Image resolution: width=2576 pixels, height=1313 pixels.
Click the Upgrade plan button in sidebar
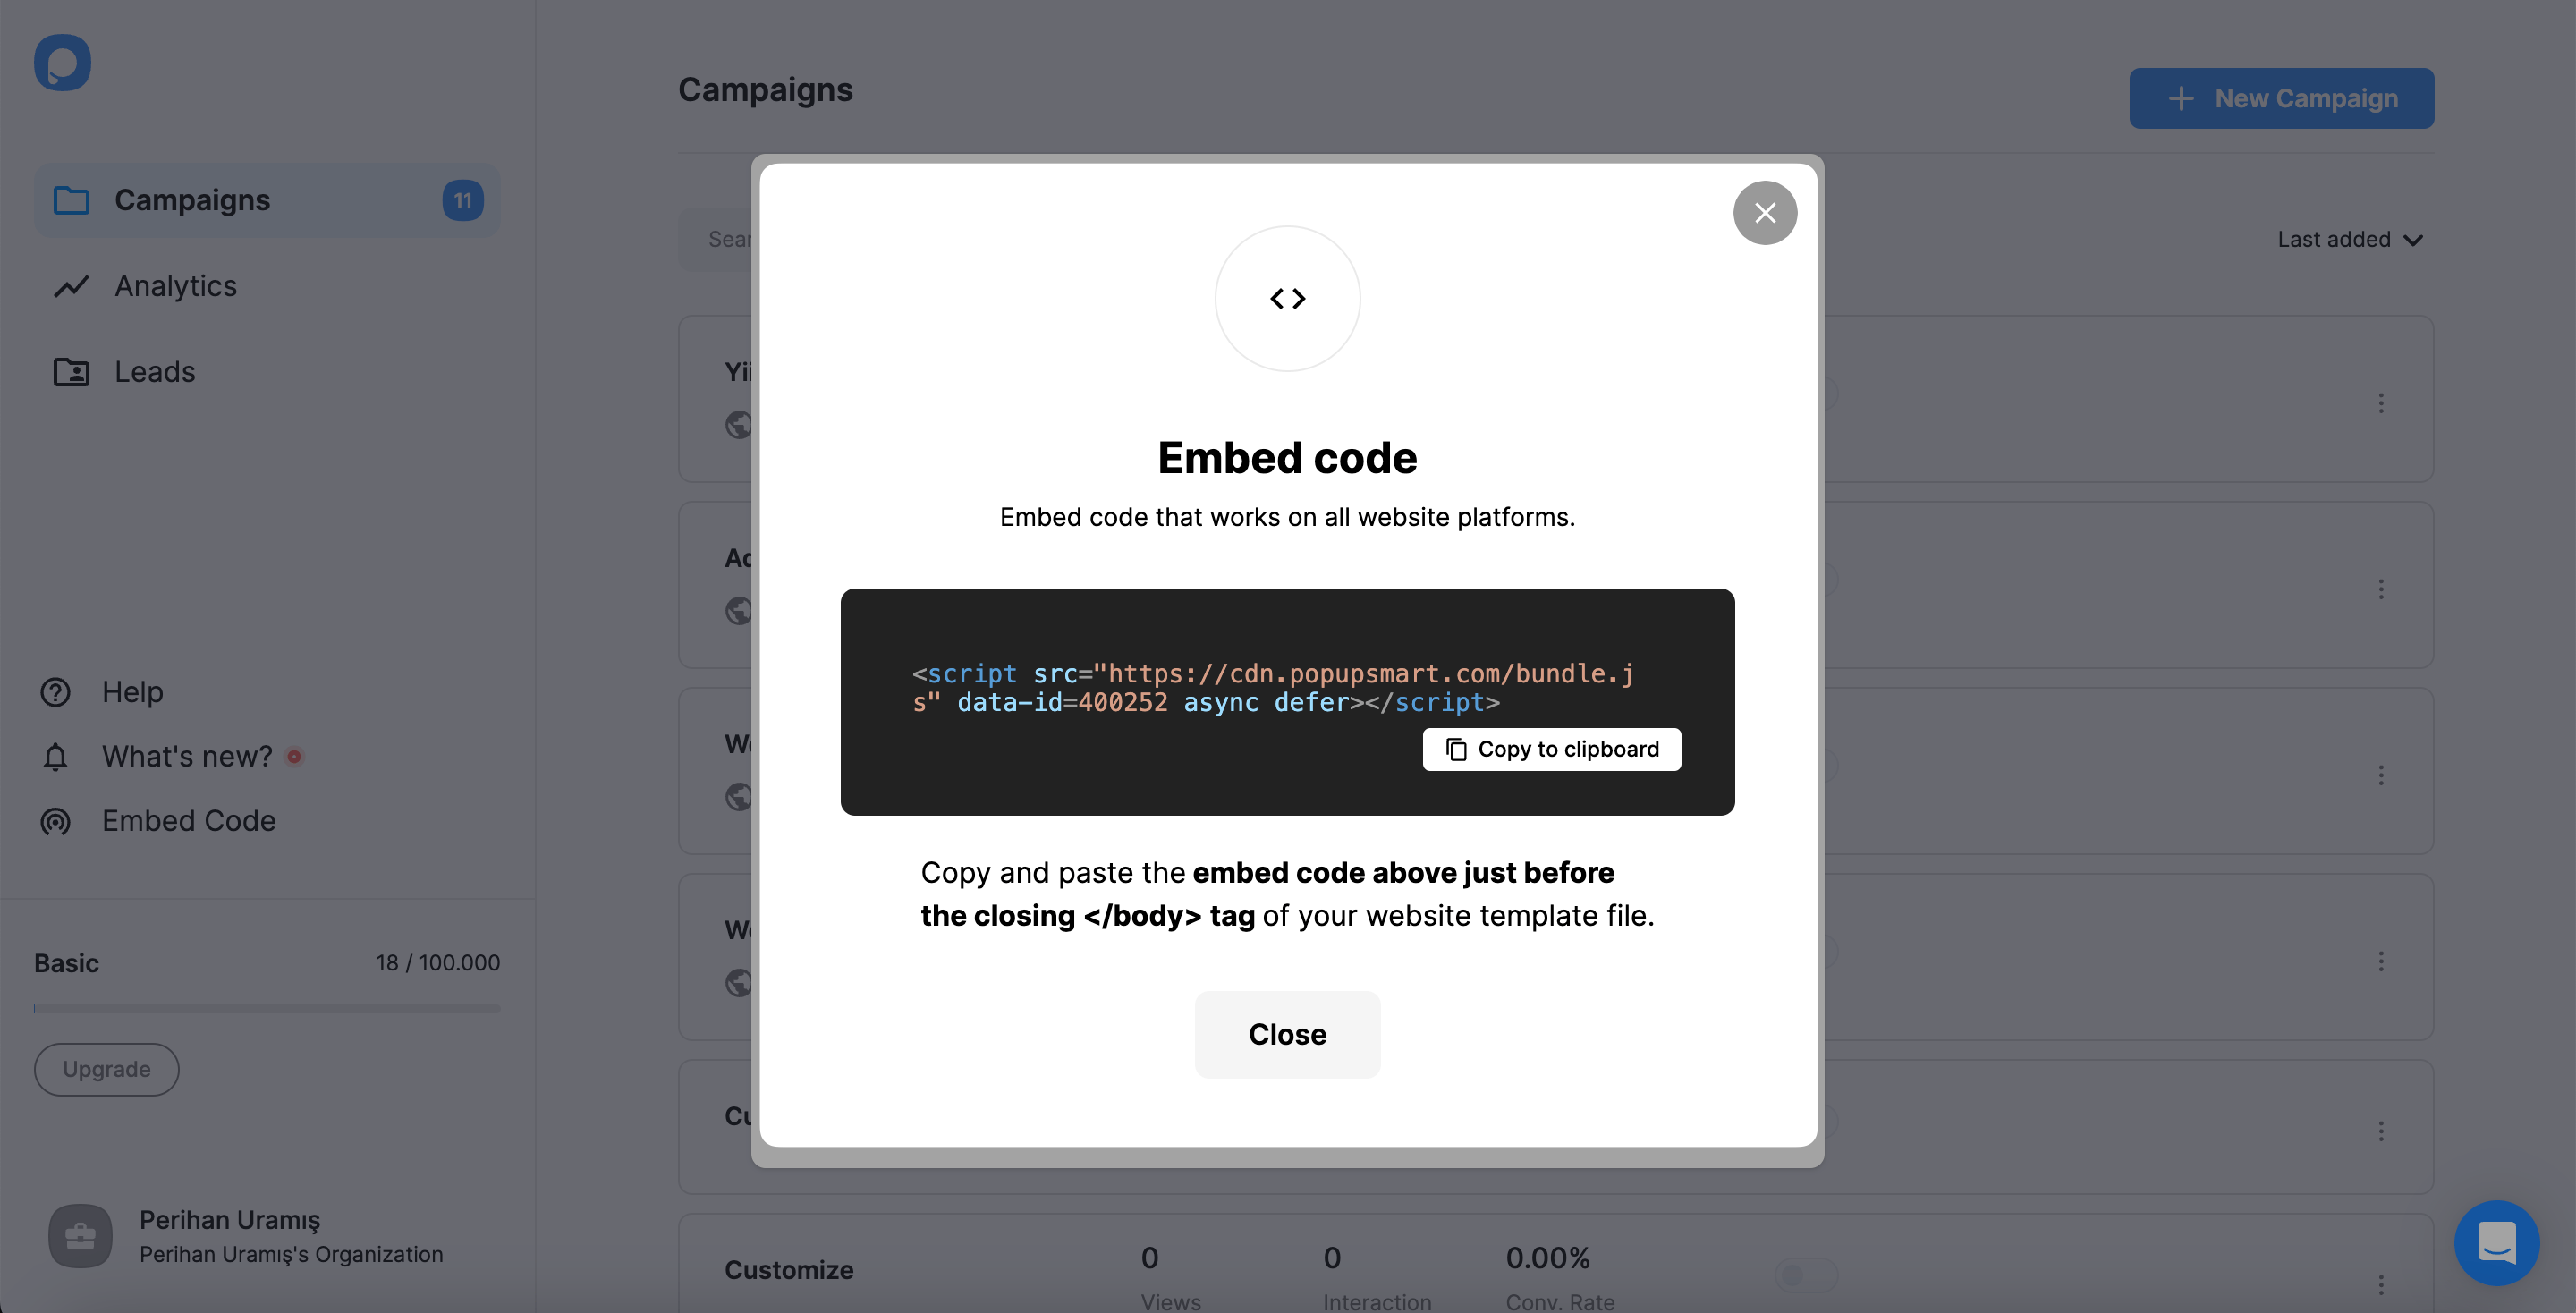[106, 1069]
